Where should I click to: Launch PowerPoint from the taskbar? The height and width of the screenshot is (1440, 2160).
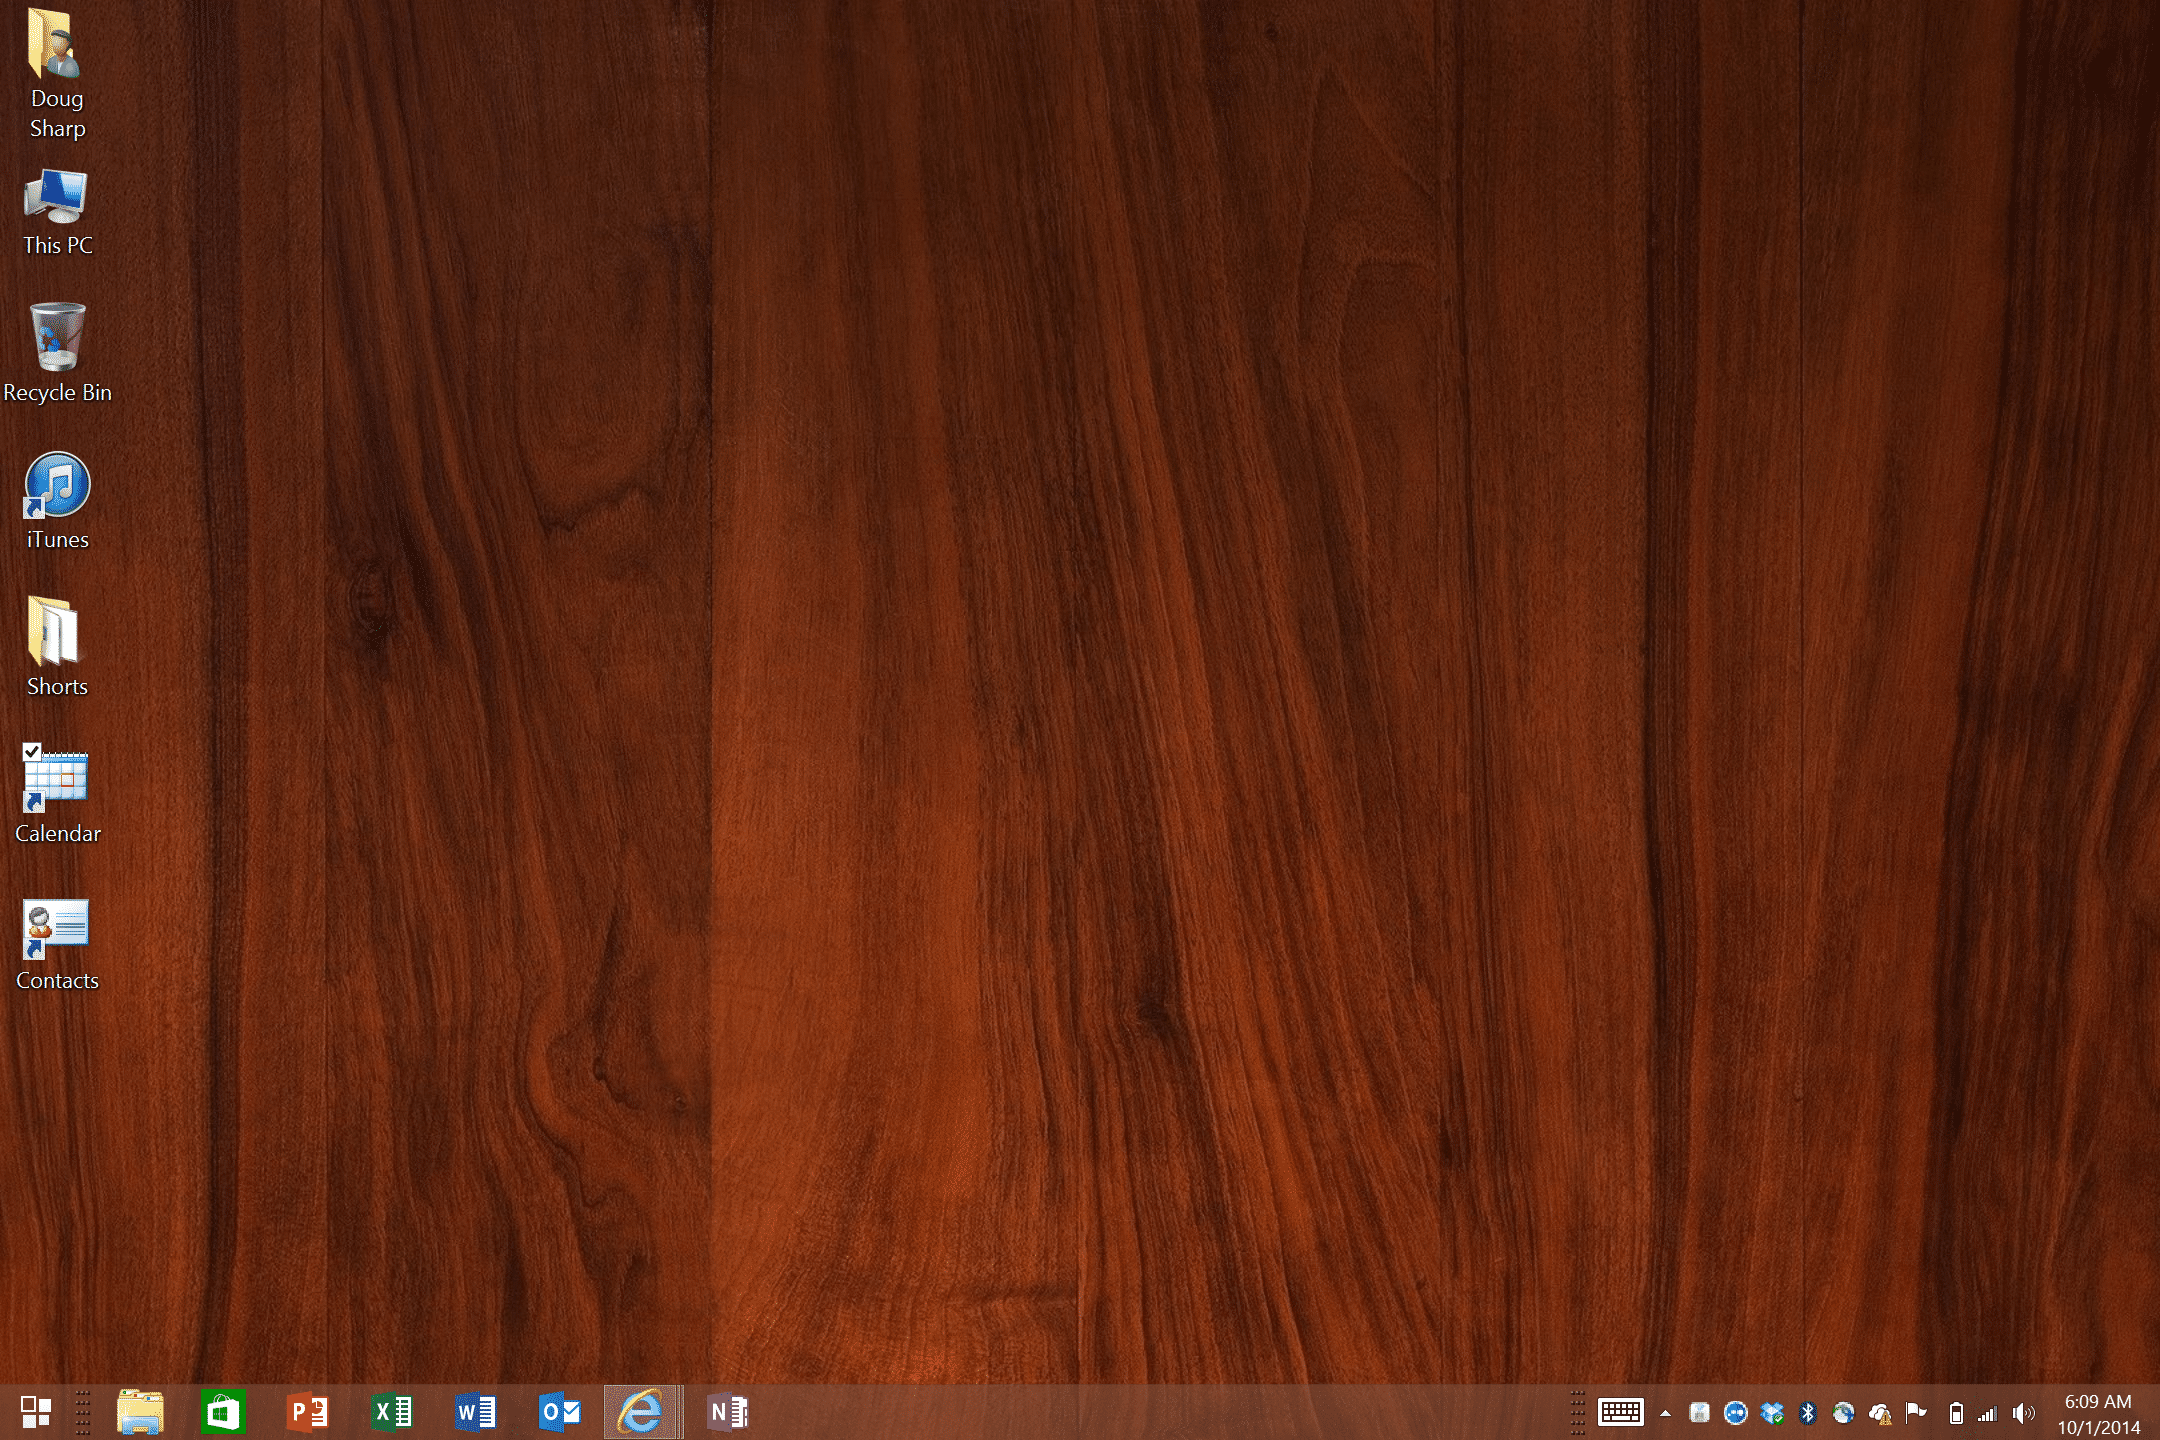307,1412
